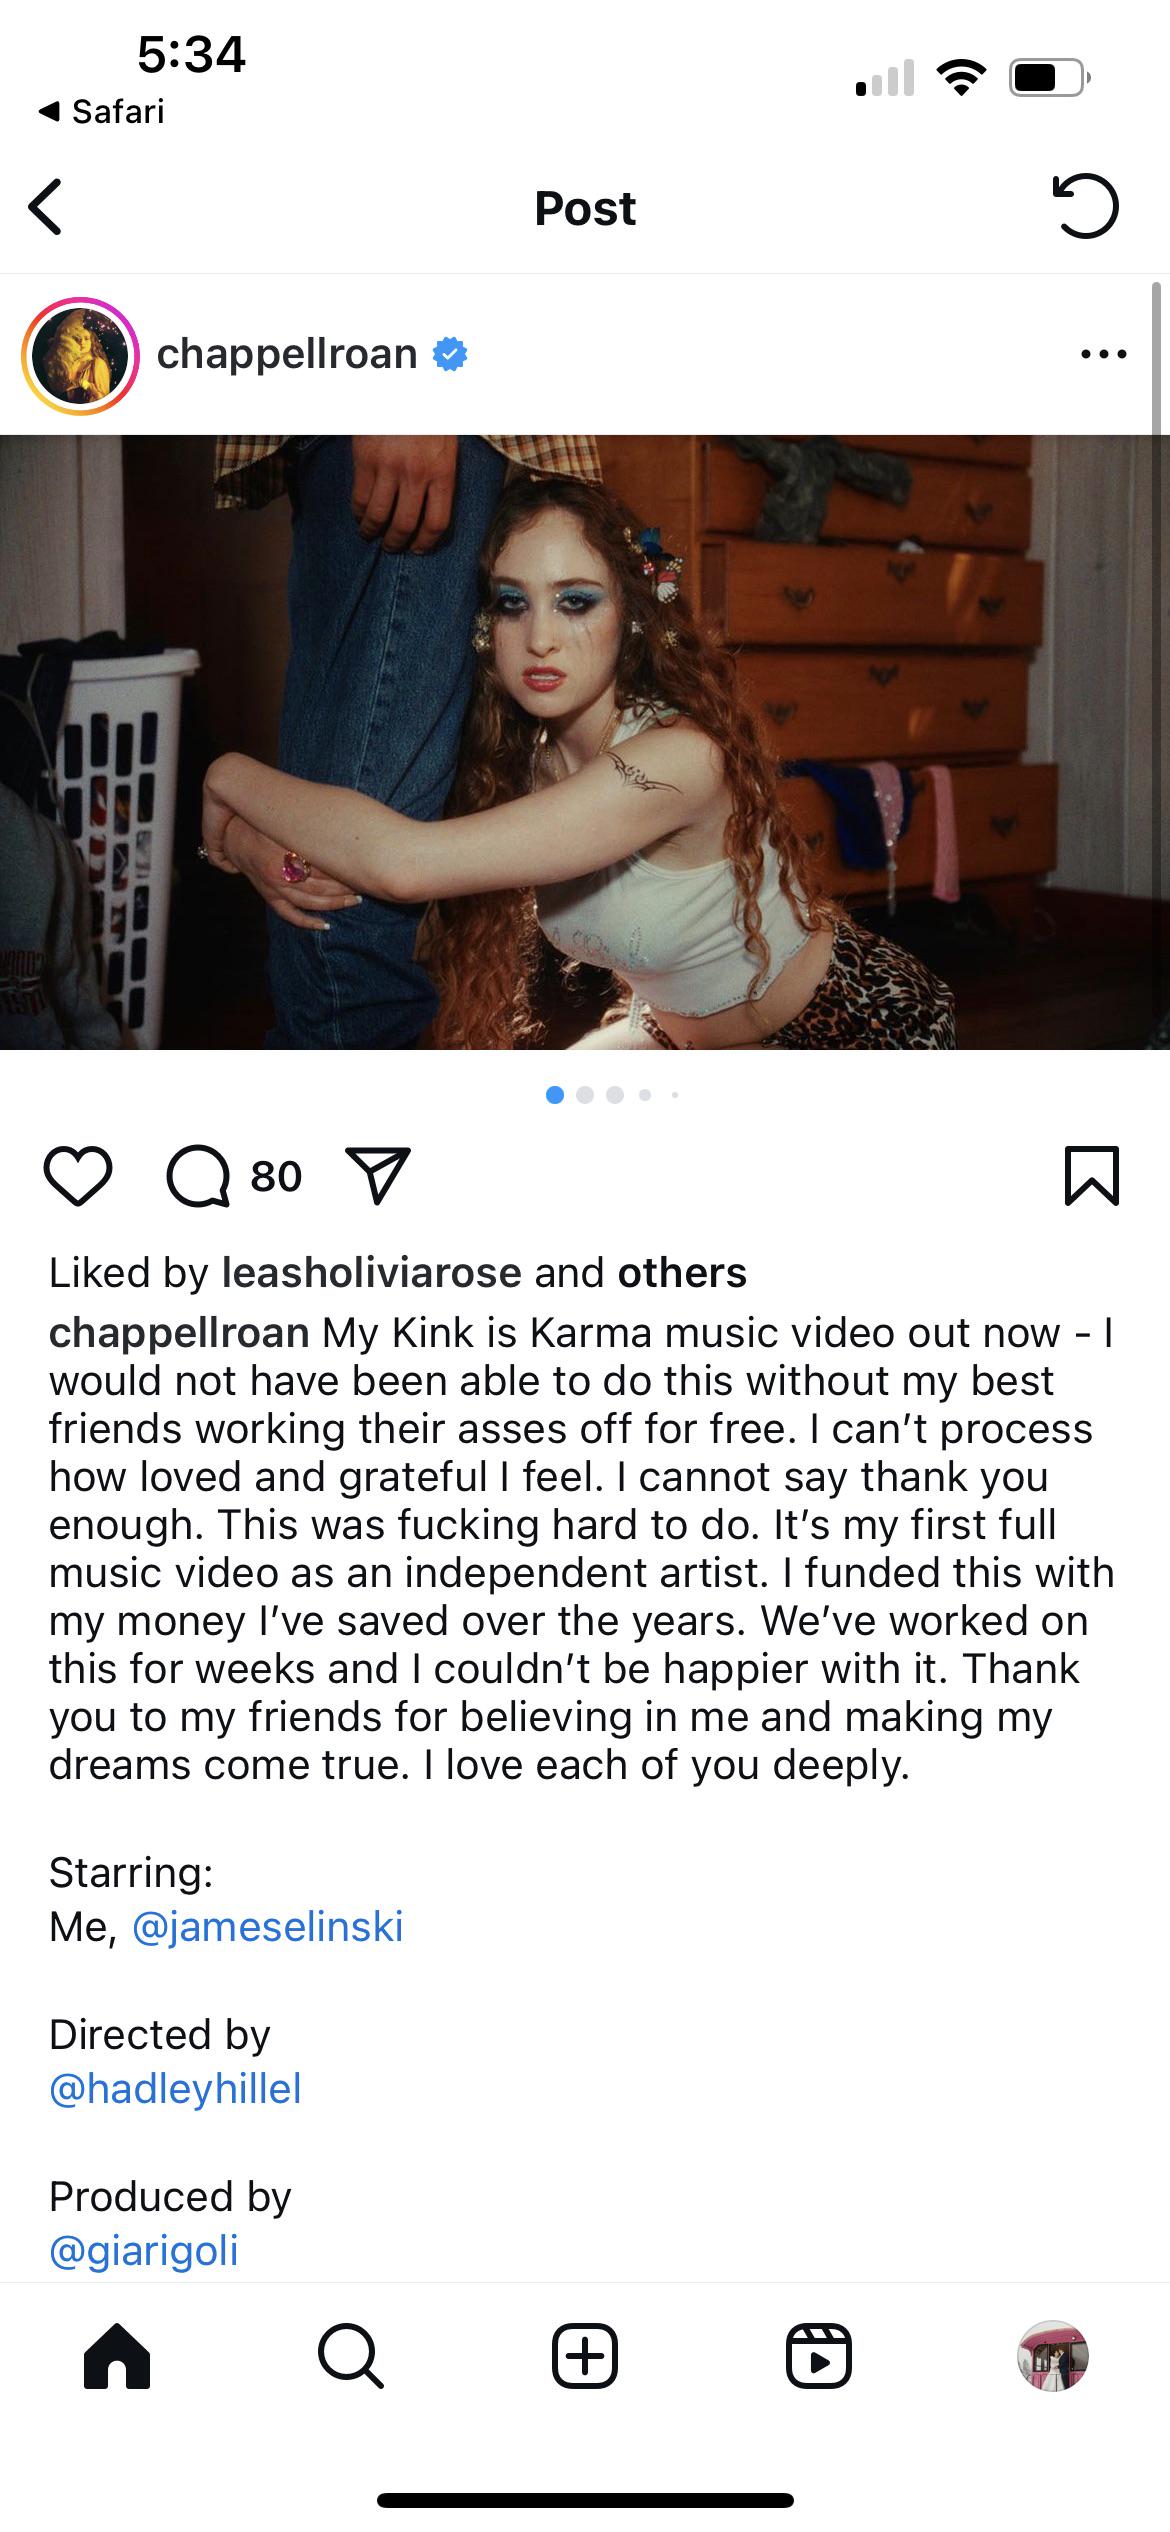Image resolution: width=1170 pixels, height=2532 pixels.
Task: Tap 'others' to view likes list
Action: (x=682, y=1273)
